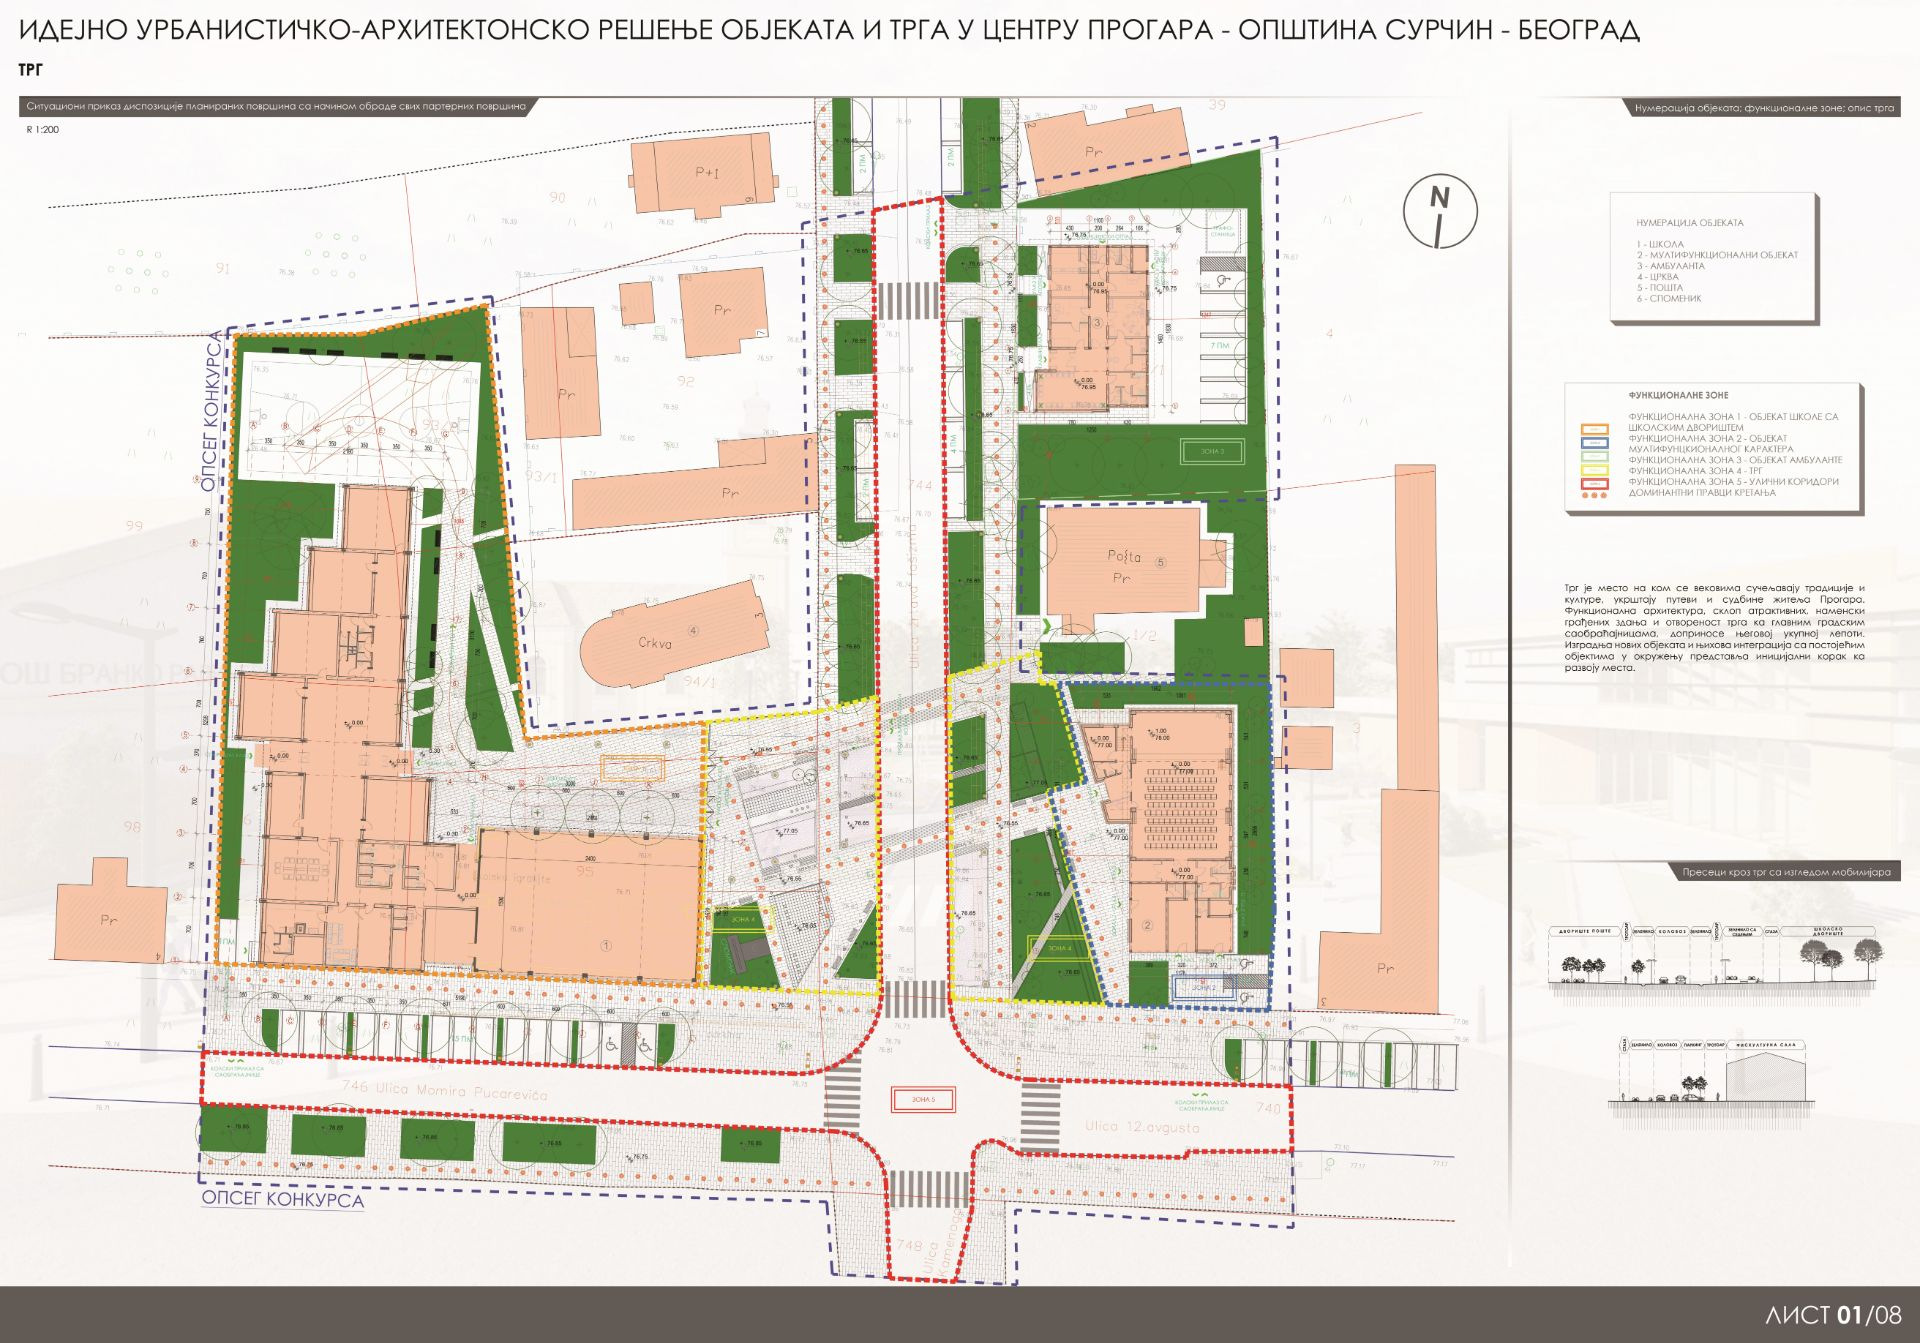This screenshot has height=1343, width=1920.
Task: Select the orange zone 1 legend swatch
Action: pyautogui.click(x=1595, y=430)
